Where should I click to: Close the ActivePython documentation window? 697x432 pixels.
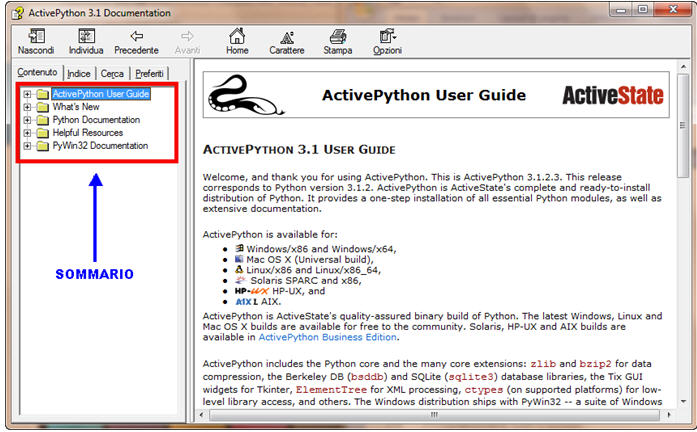pos(673,10)
